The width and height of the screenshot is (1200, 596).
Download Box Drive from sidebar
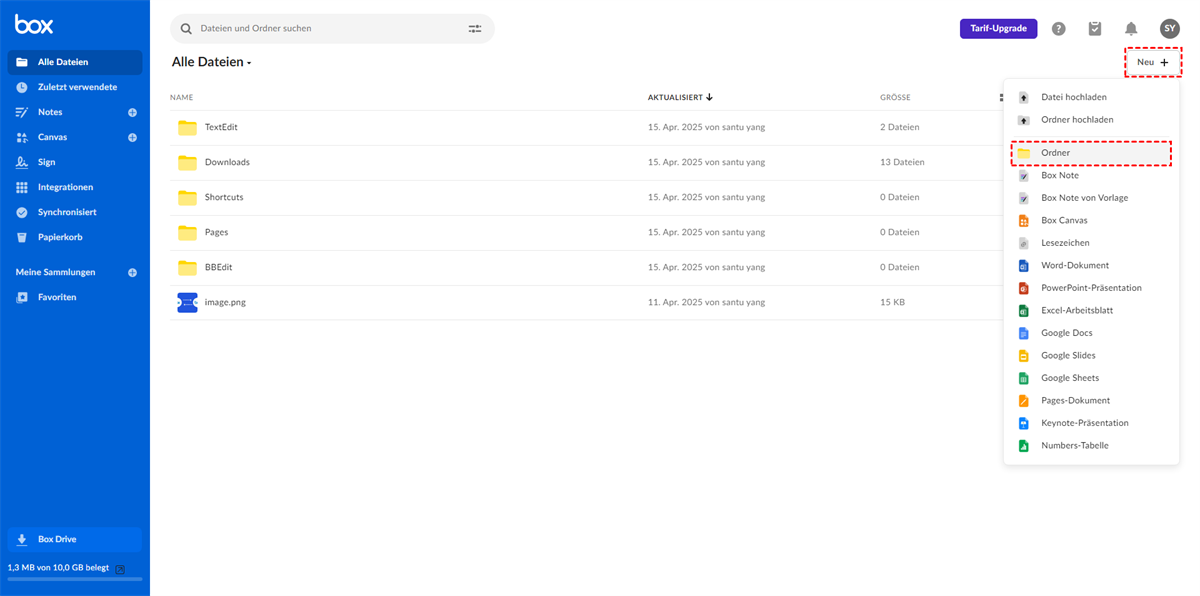pos(75,539)
